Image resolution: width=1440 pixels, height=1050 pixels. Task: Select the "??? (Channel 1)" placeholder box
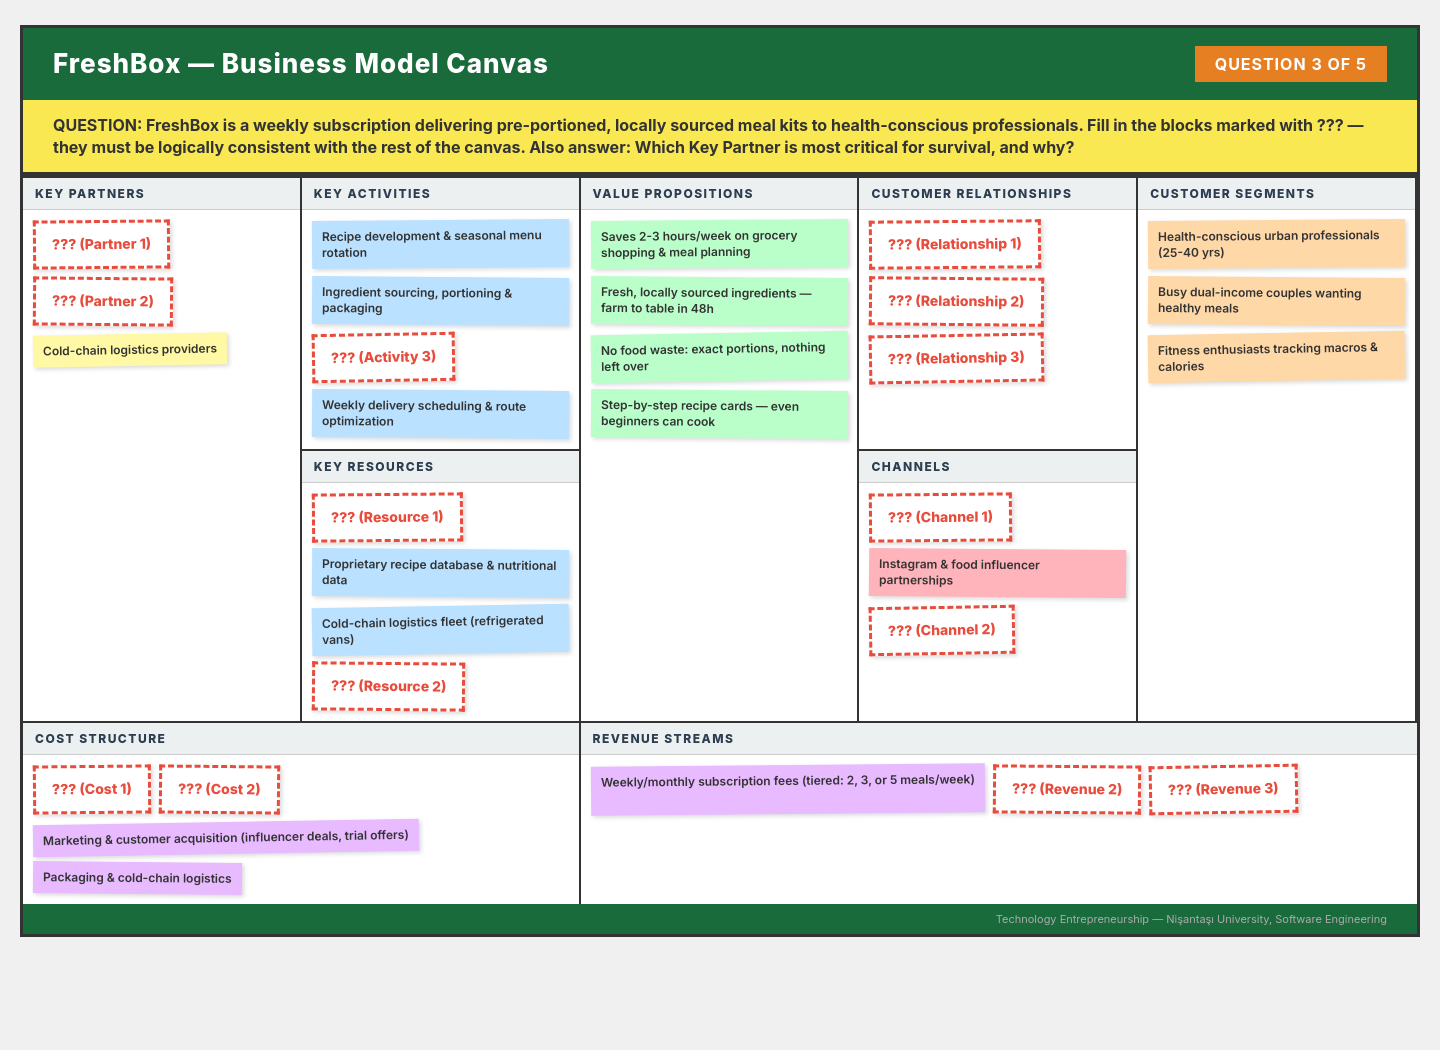point(940,517)
